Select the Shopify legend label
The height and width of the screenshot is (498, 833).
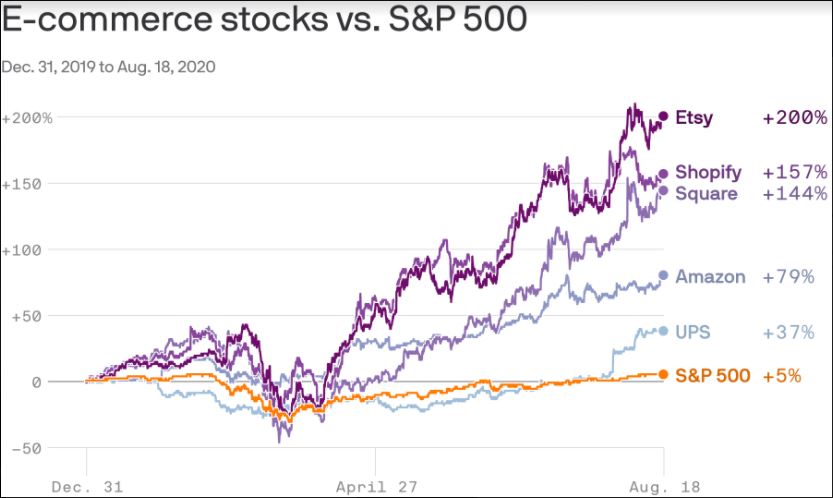(x=708, y=172)
